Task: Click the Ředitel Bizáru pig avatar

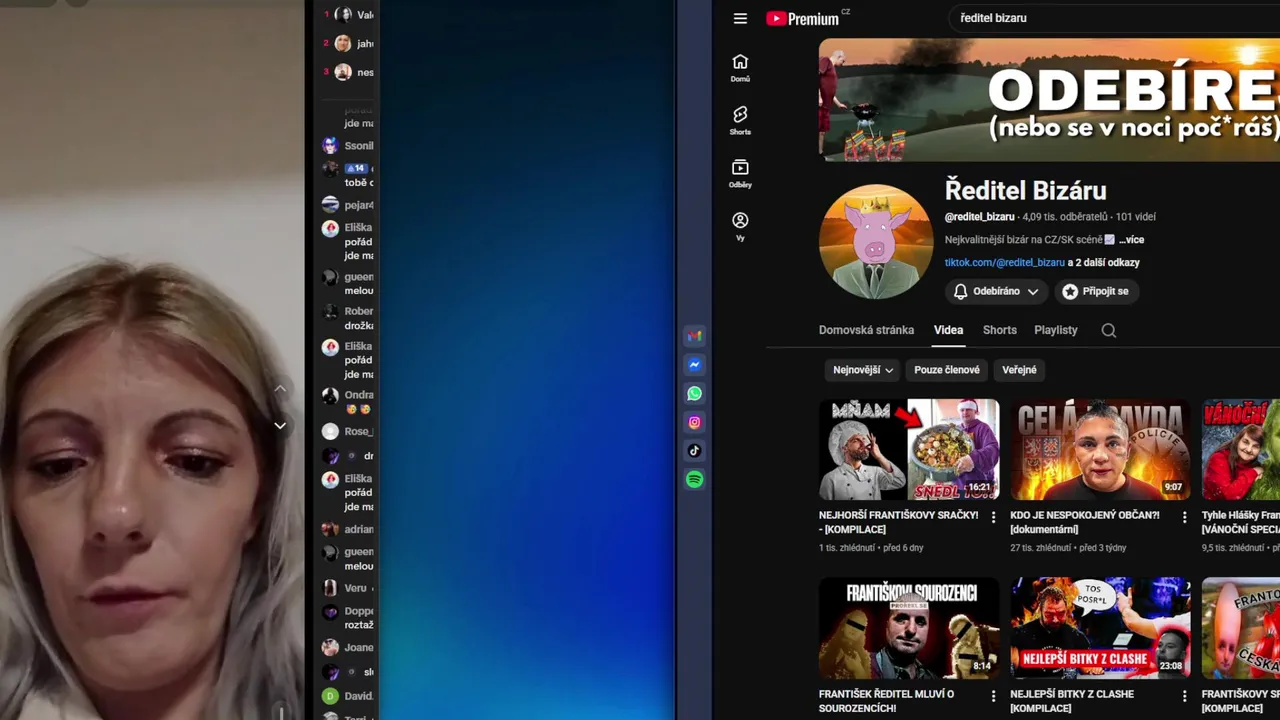Action: 876,241
